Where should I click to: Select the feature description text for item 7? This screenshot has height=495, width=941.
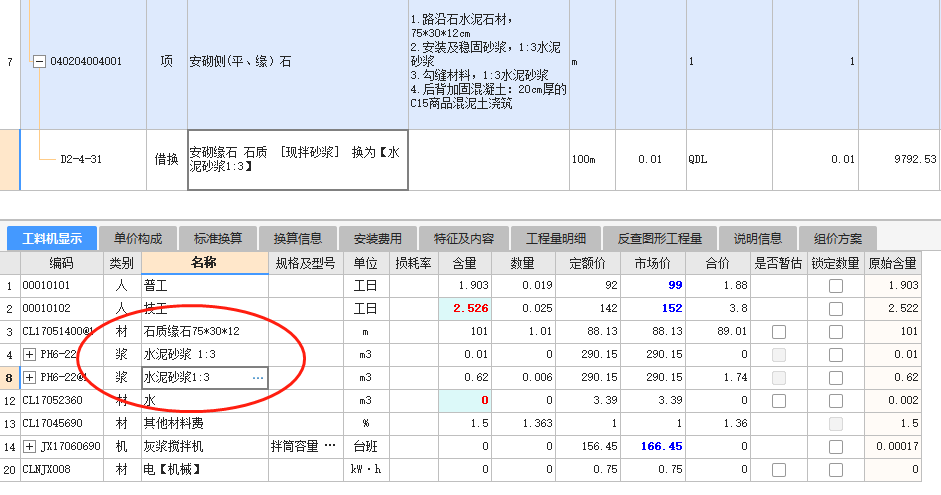(x=489, y=61)
